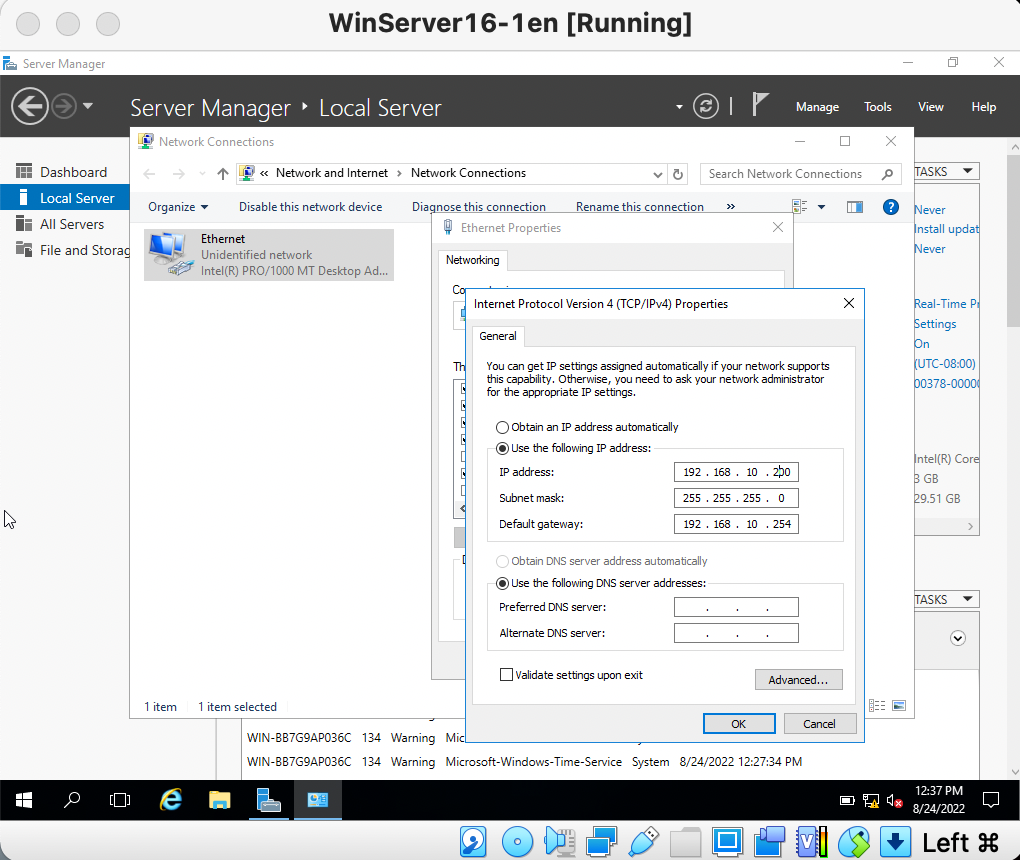Click the Network and Internet breadcrumb
1020x860 pixels.
pyautogui.click(x=332, y=173)
